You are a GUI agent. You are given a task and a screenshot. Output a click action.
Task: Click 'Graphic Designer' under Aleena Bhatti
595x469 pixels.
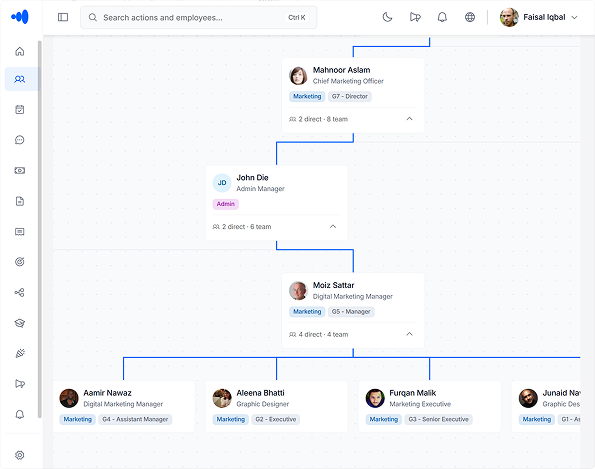coord(263,404)
